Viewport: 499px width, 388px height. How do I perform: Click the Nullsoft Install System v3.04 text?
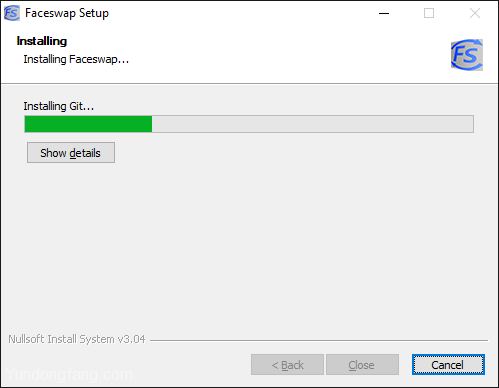pyautogui.click(x=77, y=339)
